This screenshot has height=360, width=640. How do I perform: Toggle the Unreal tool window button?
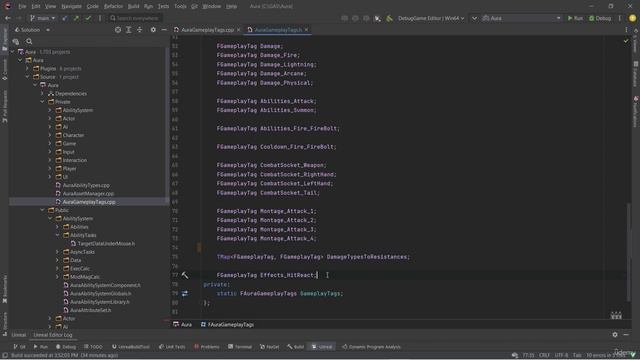pyautogui.click(x=322, y=347)
